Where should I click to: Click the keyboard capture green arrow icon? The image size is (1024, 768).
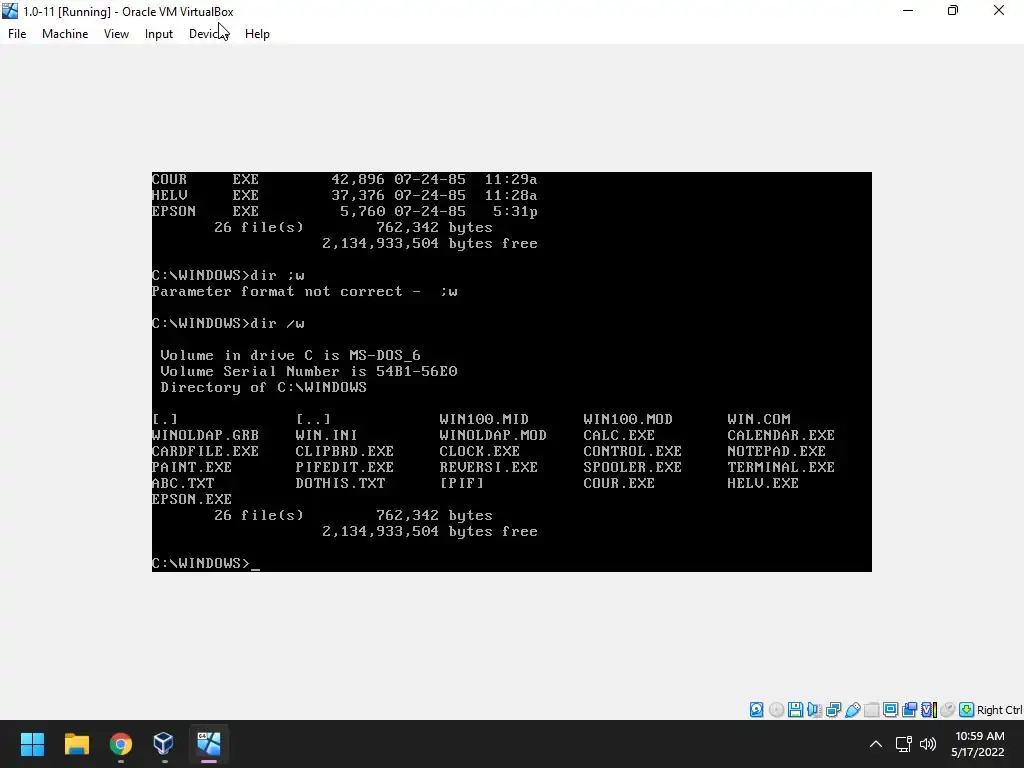click(967, 710)
